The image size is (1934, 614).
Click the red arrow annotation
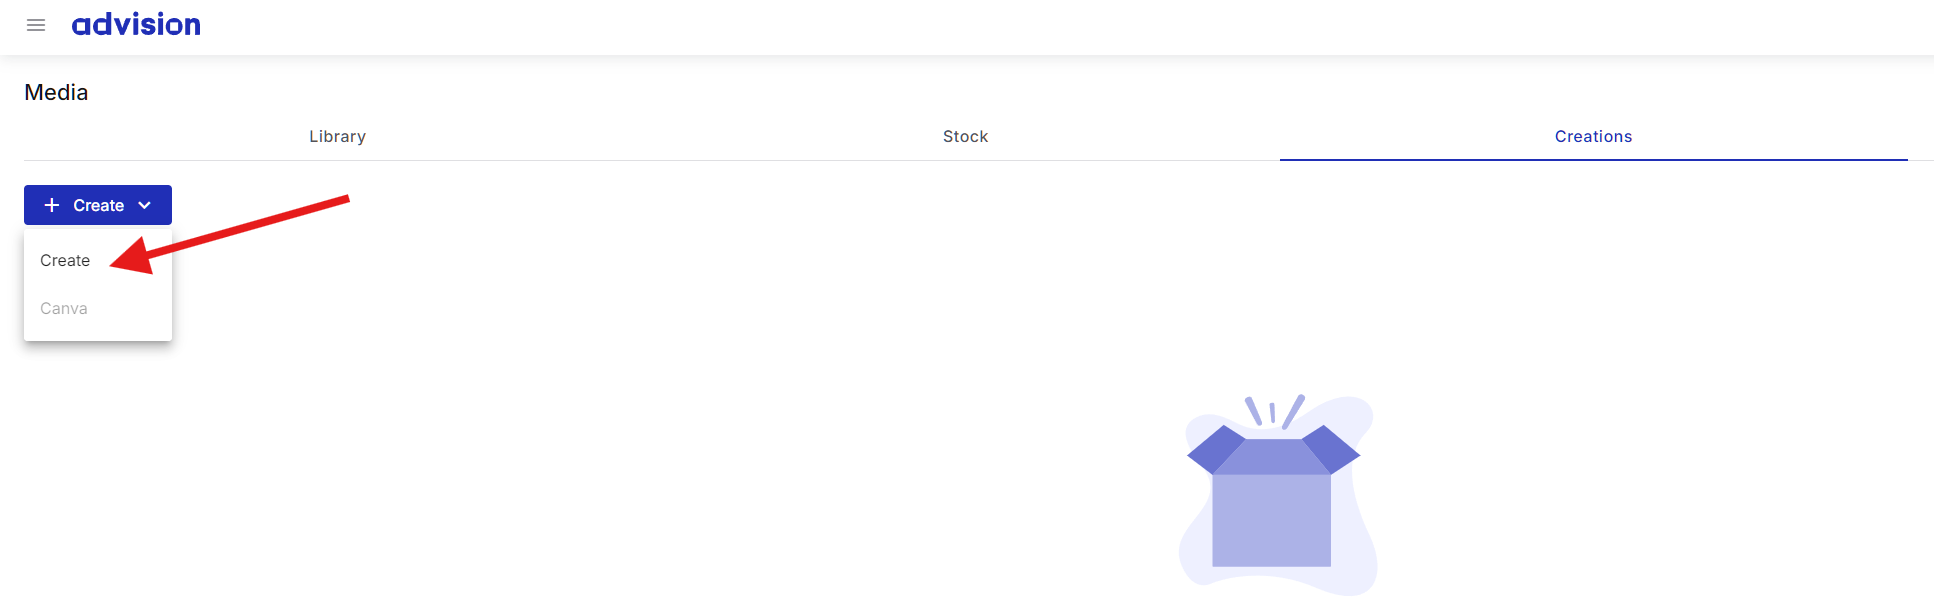click(x=229, y=234)
